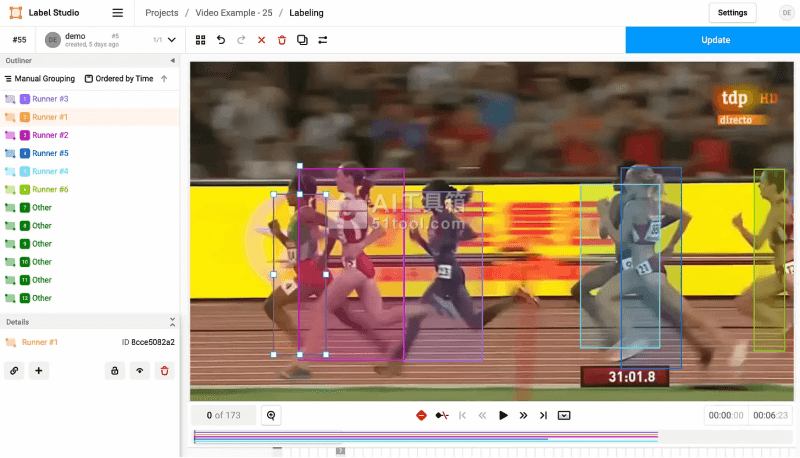Open the Settings button
This screenshot has height=458, width=800.
(x=732, y=13)
